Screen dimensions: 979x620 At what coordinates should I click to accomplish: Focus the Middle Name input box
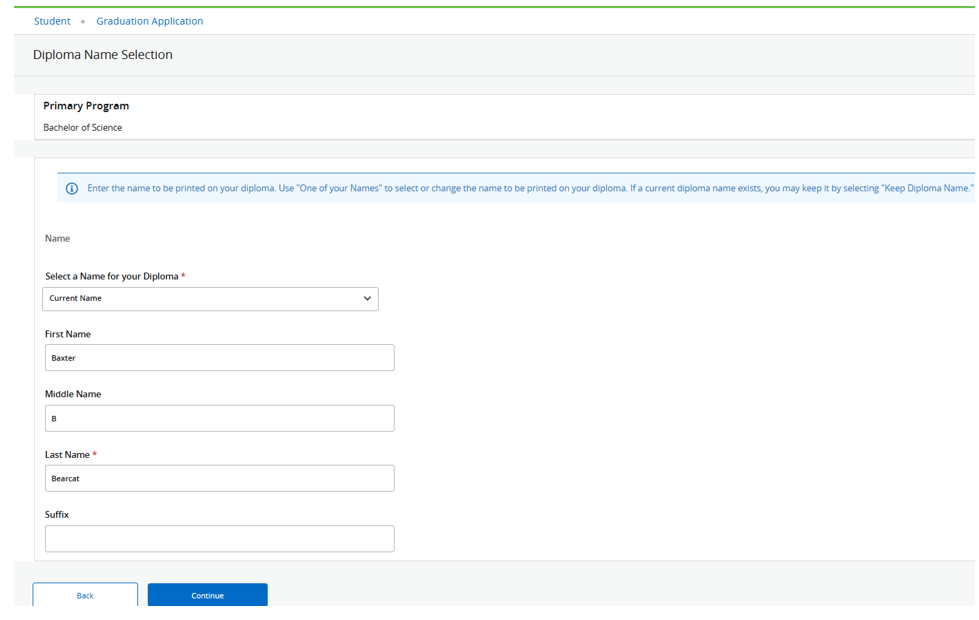point(219,418)
